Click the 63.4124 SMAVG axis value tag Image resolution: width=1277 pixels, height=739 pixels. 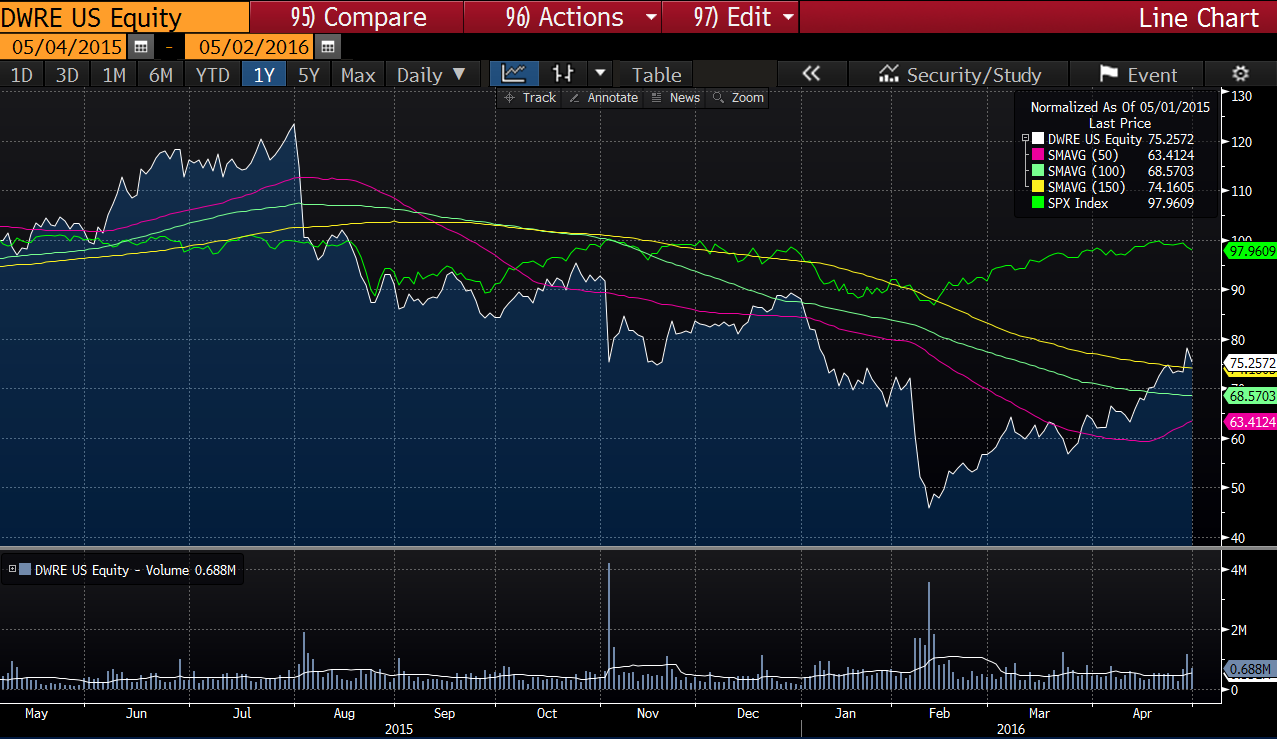click(1250, 421)
